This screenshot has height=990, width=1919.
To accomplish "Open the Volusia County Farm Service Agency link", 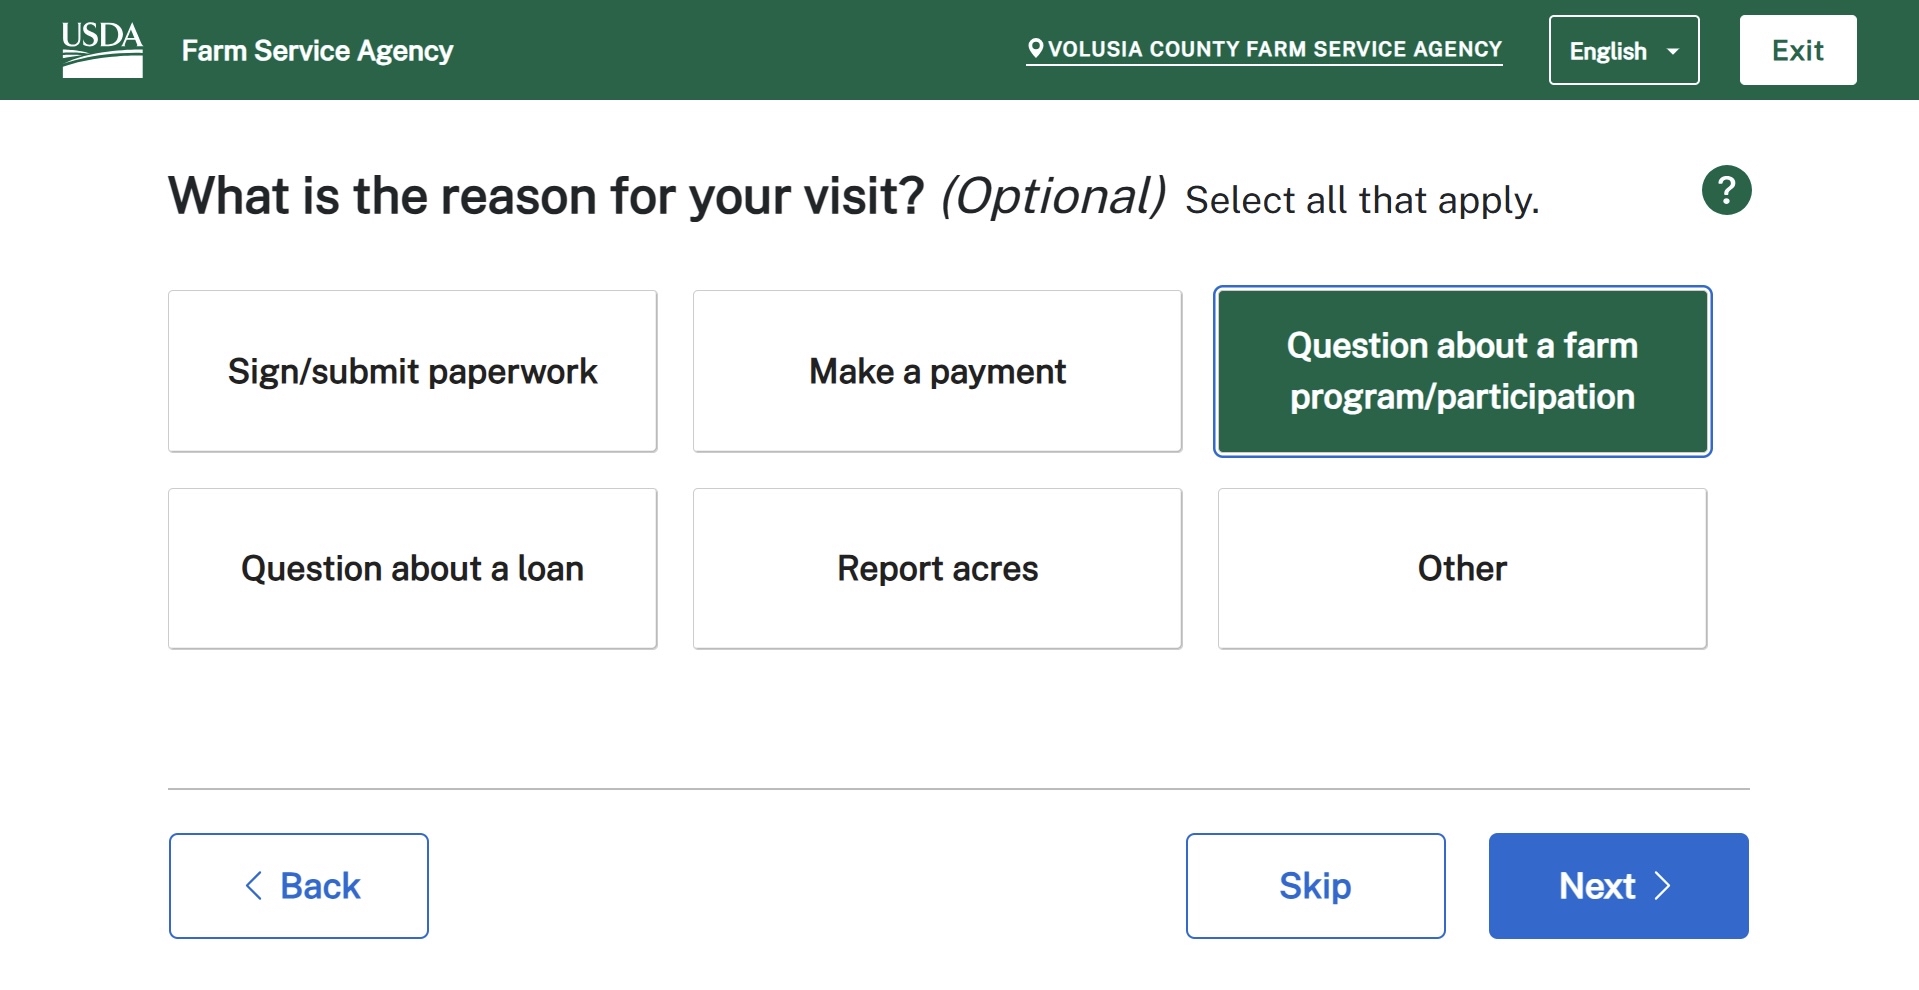I will click(1265, 48).
